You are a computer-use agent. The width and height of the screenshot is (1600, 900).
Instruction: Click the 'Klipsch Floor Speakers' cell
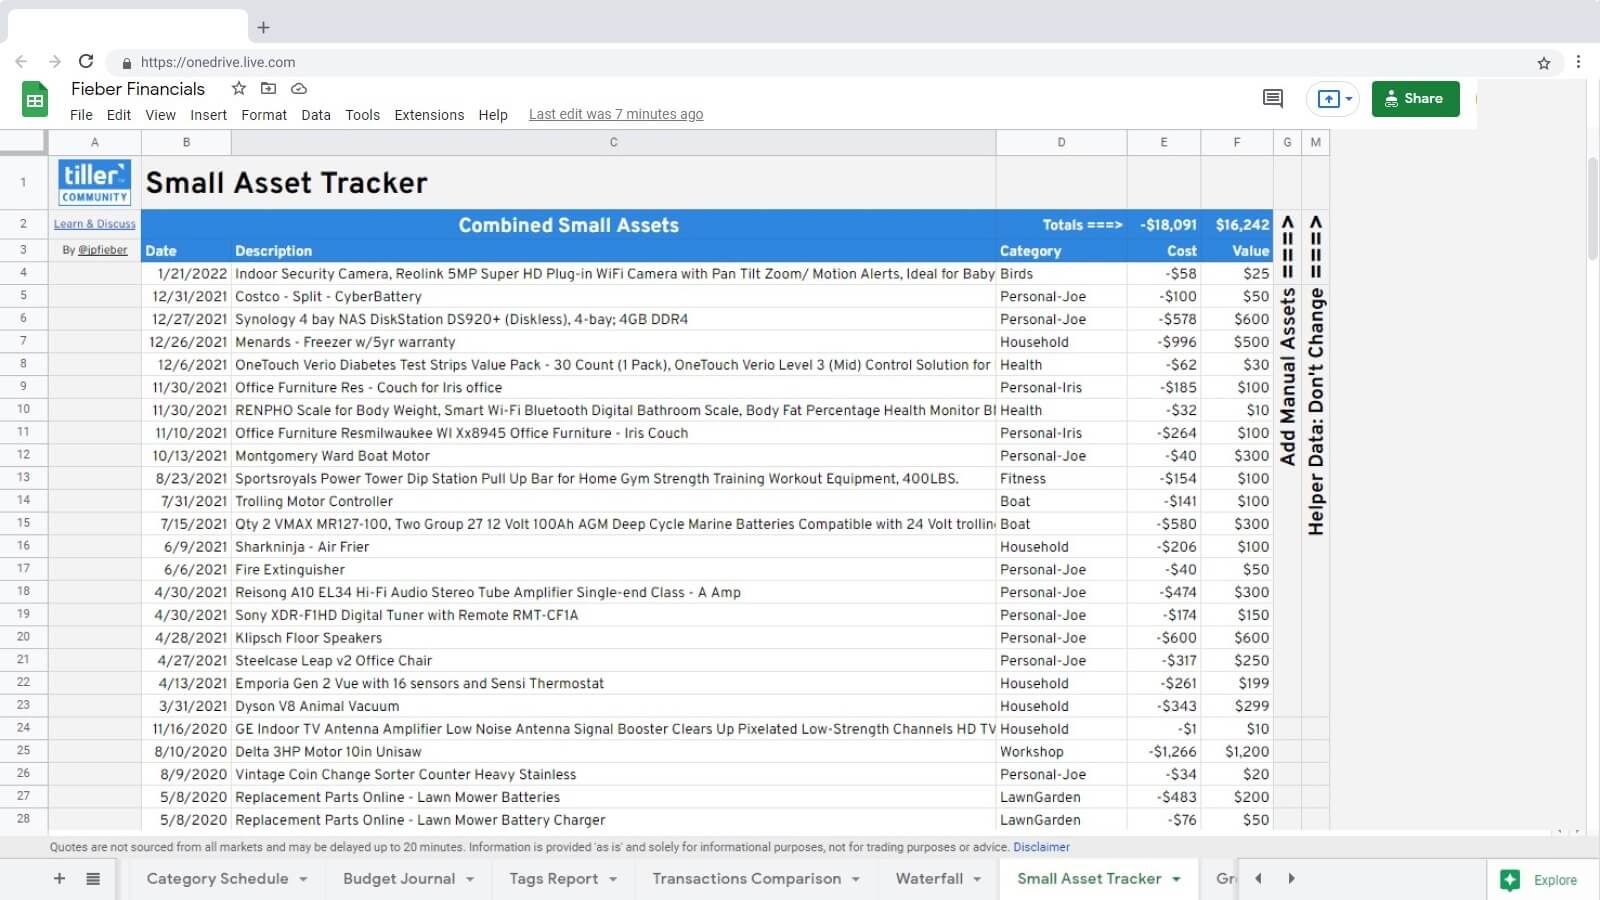613,637
